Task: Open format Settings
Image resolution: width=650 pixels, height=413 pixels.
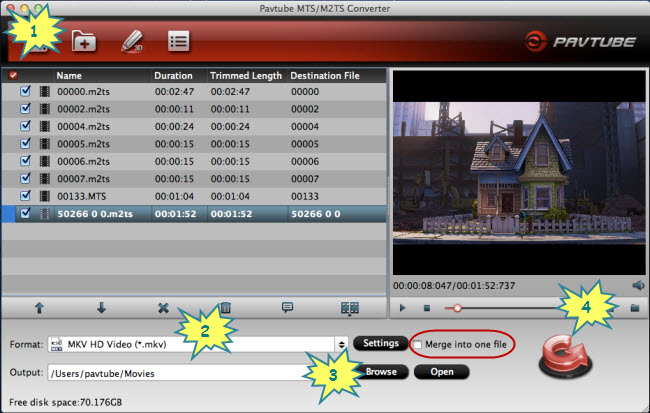Action: [x=381, y=343]
